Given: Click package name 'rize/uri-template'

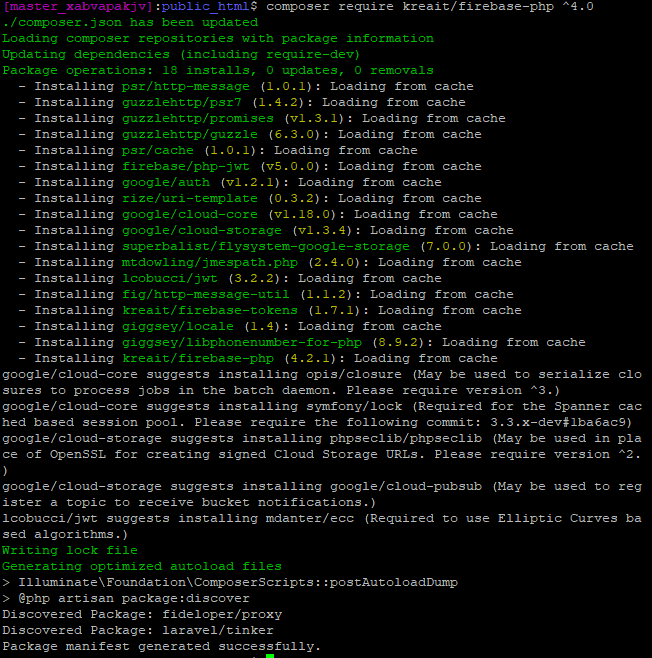Looking at the screenshot, I should (x=190, y=198).
